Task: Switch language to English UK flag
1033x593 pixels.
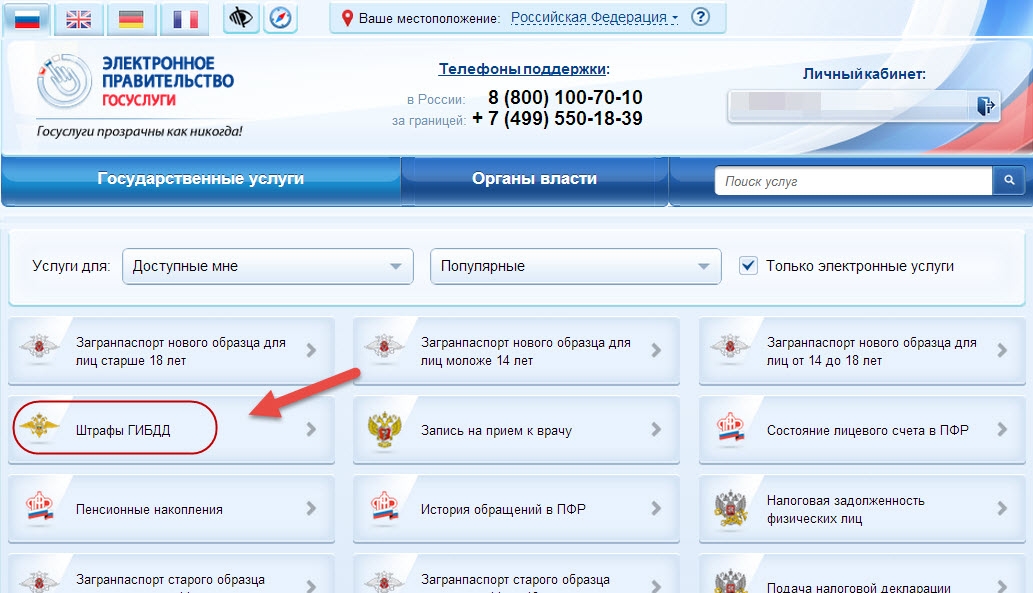Action: [78, 19]
